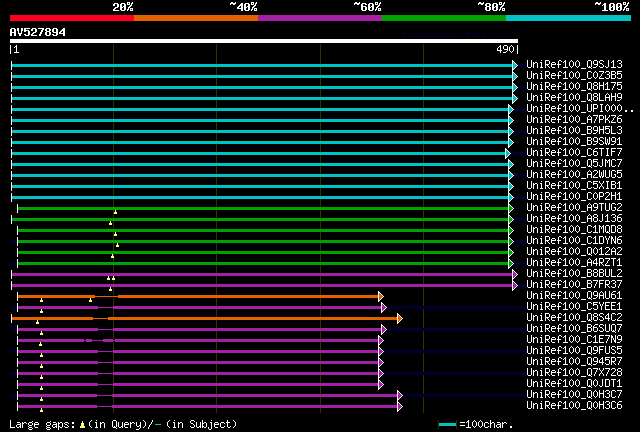
Task: Select the UniRef100_C1DYN6 label
Action: point(574,240)
